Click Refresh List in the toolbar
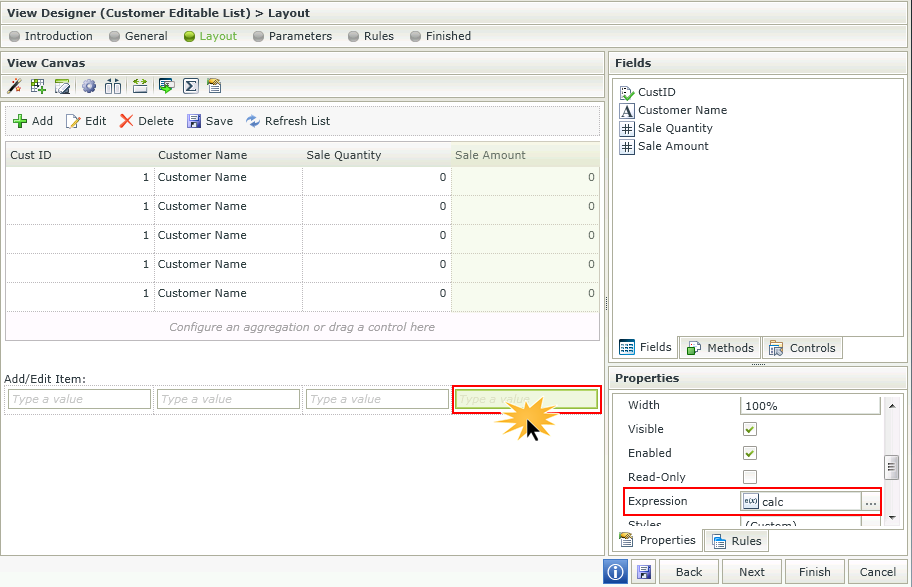 coord(288,121)
